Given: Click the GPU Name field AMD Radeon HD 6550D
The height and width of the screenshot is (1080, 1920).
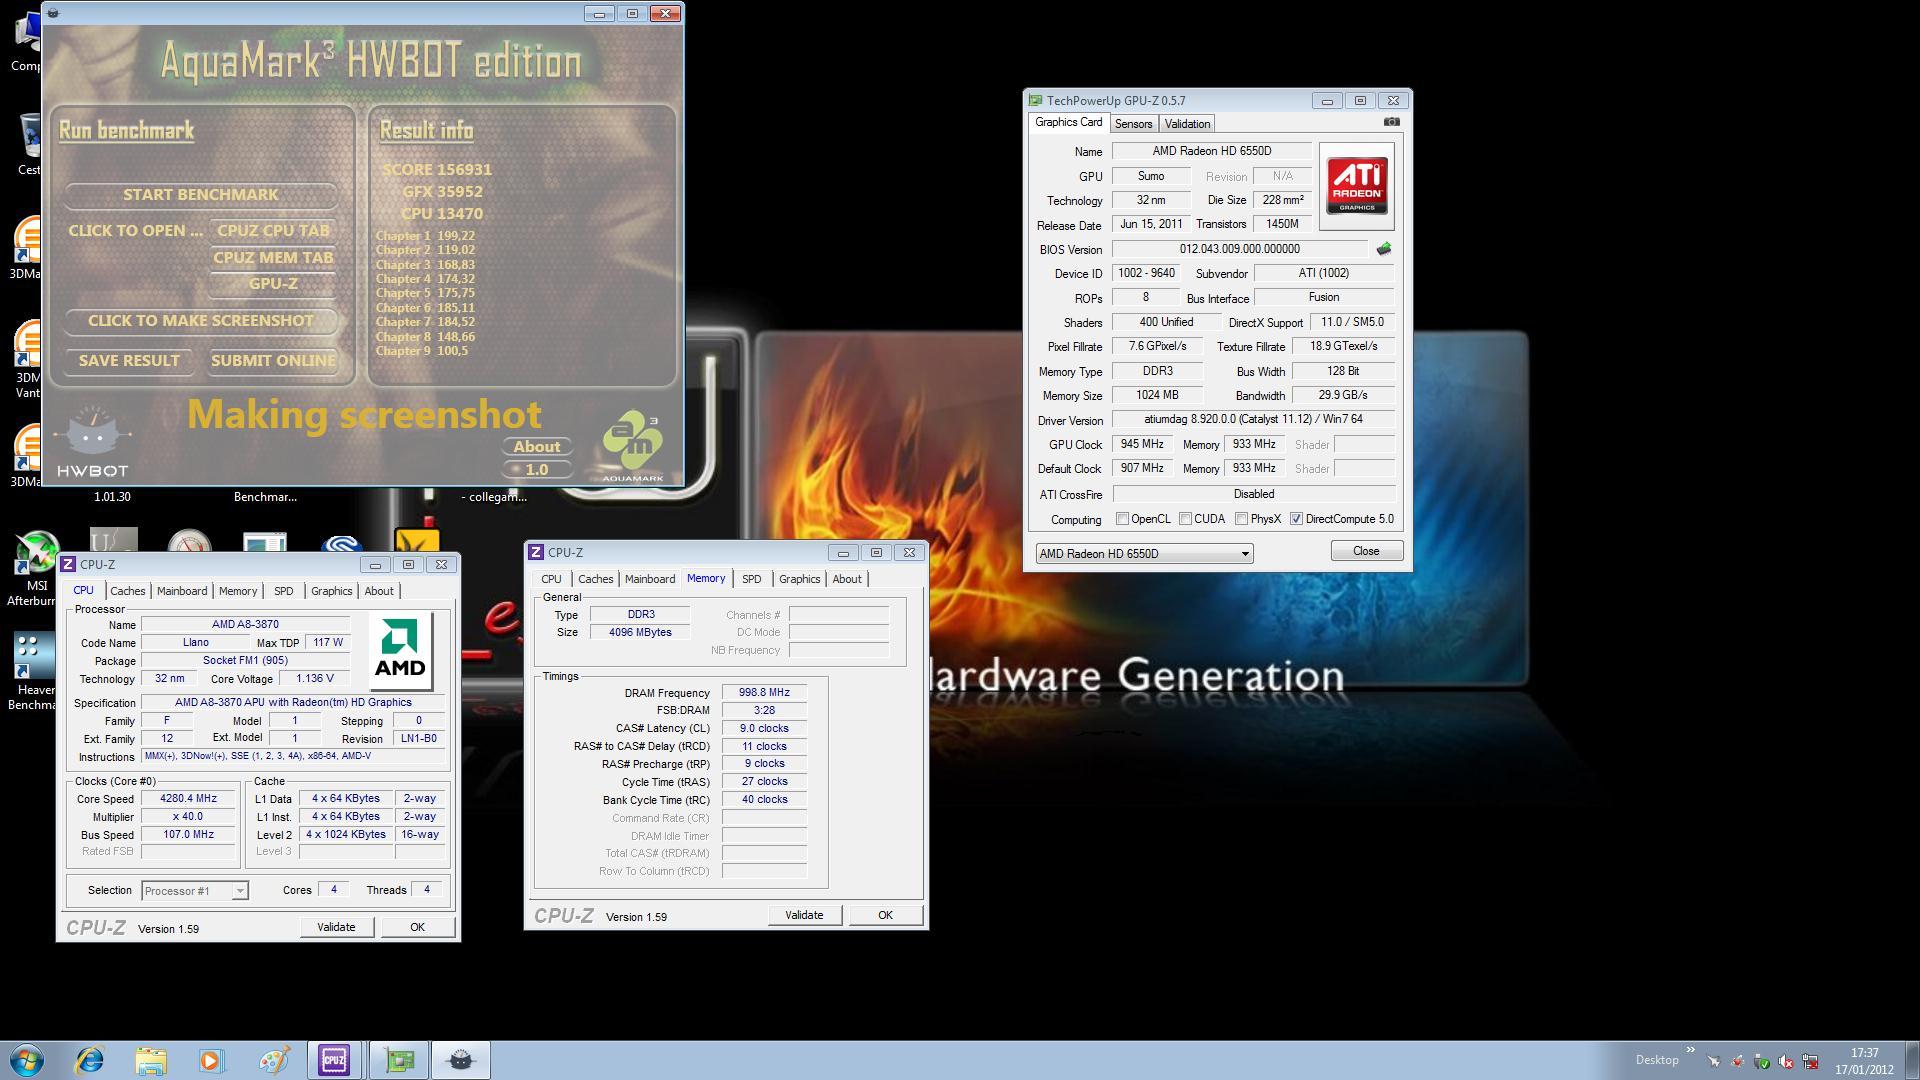Looking at the screenshot, I should pos(1211,151).
